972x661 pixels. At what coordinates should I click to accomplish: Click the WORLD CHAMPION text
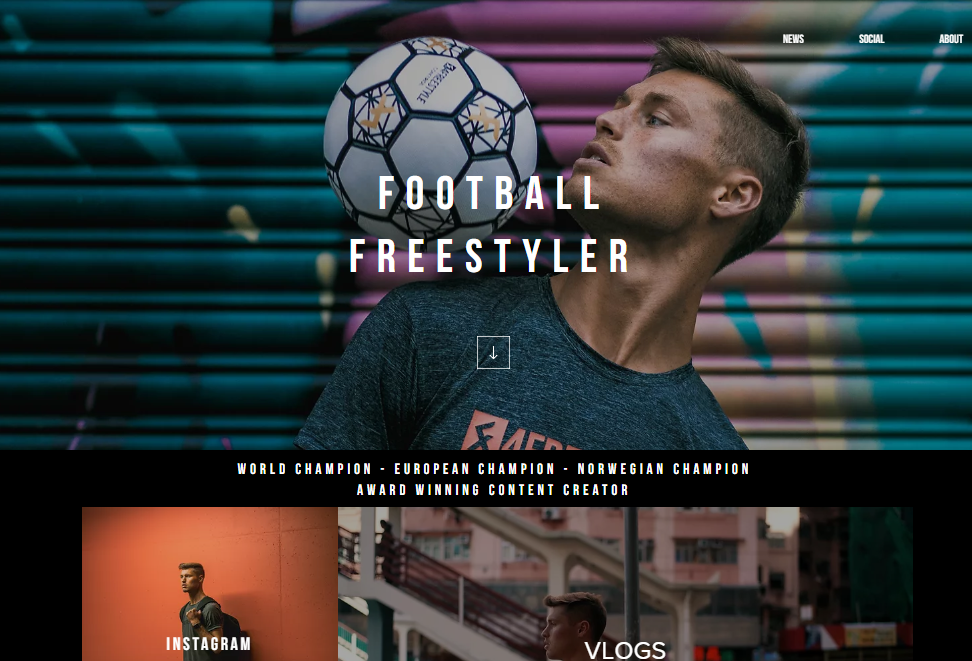point(304,469)
